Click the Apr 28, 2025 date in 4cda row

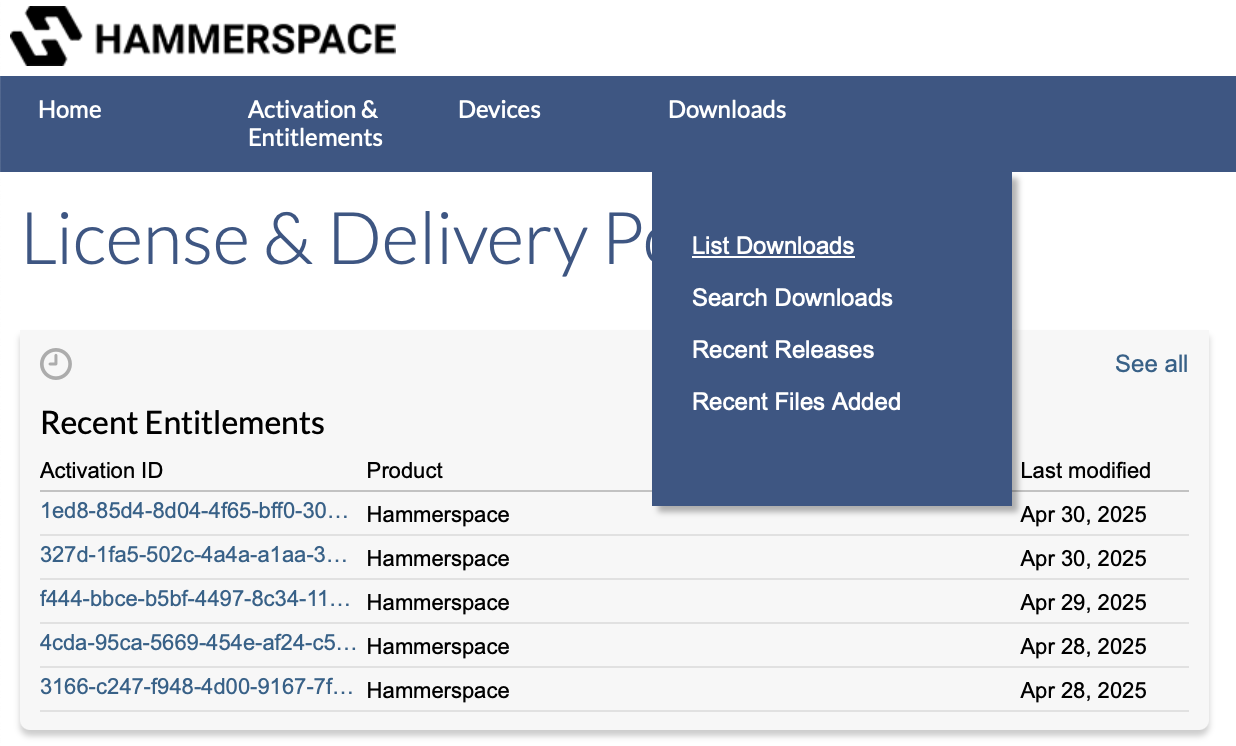tap(1083, 647)
